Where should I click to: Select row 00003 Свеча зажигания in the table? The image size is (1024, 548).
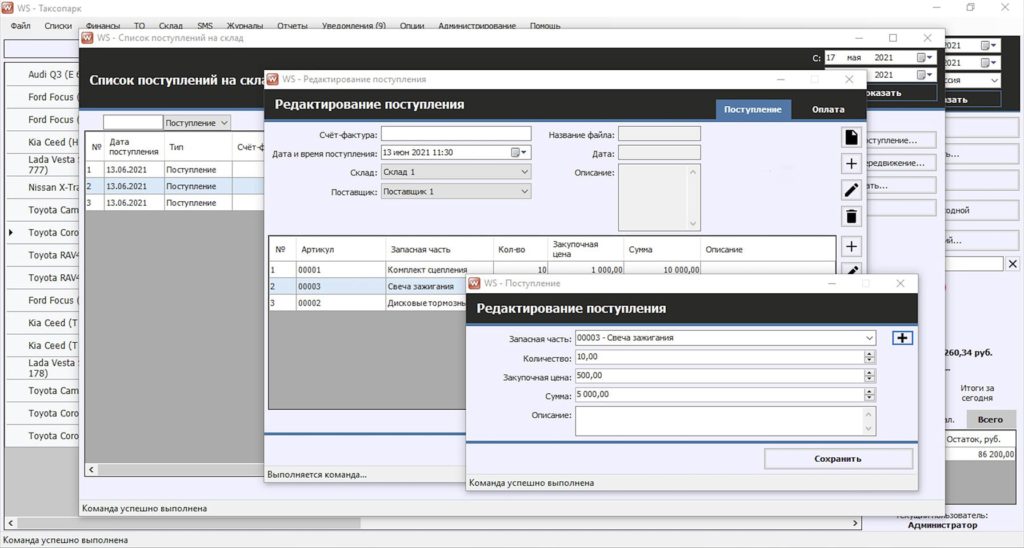368,286
